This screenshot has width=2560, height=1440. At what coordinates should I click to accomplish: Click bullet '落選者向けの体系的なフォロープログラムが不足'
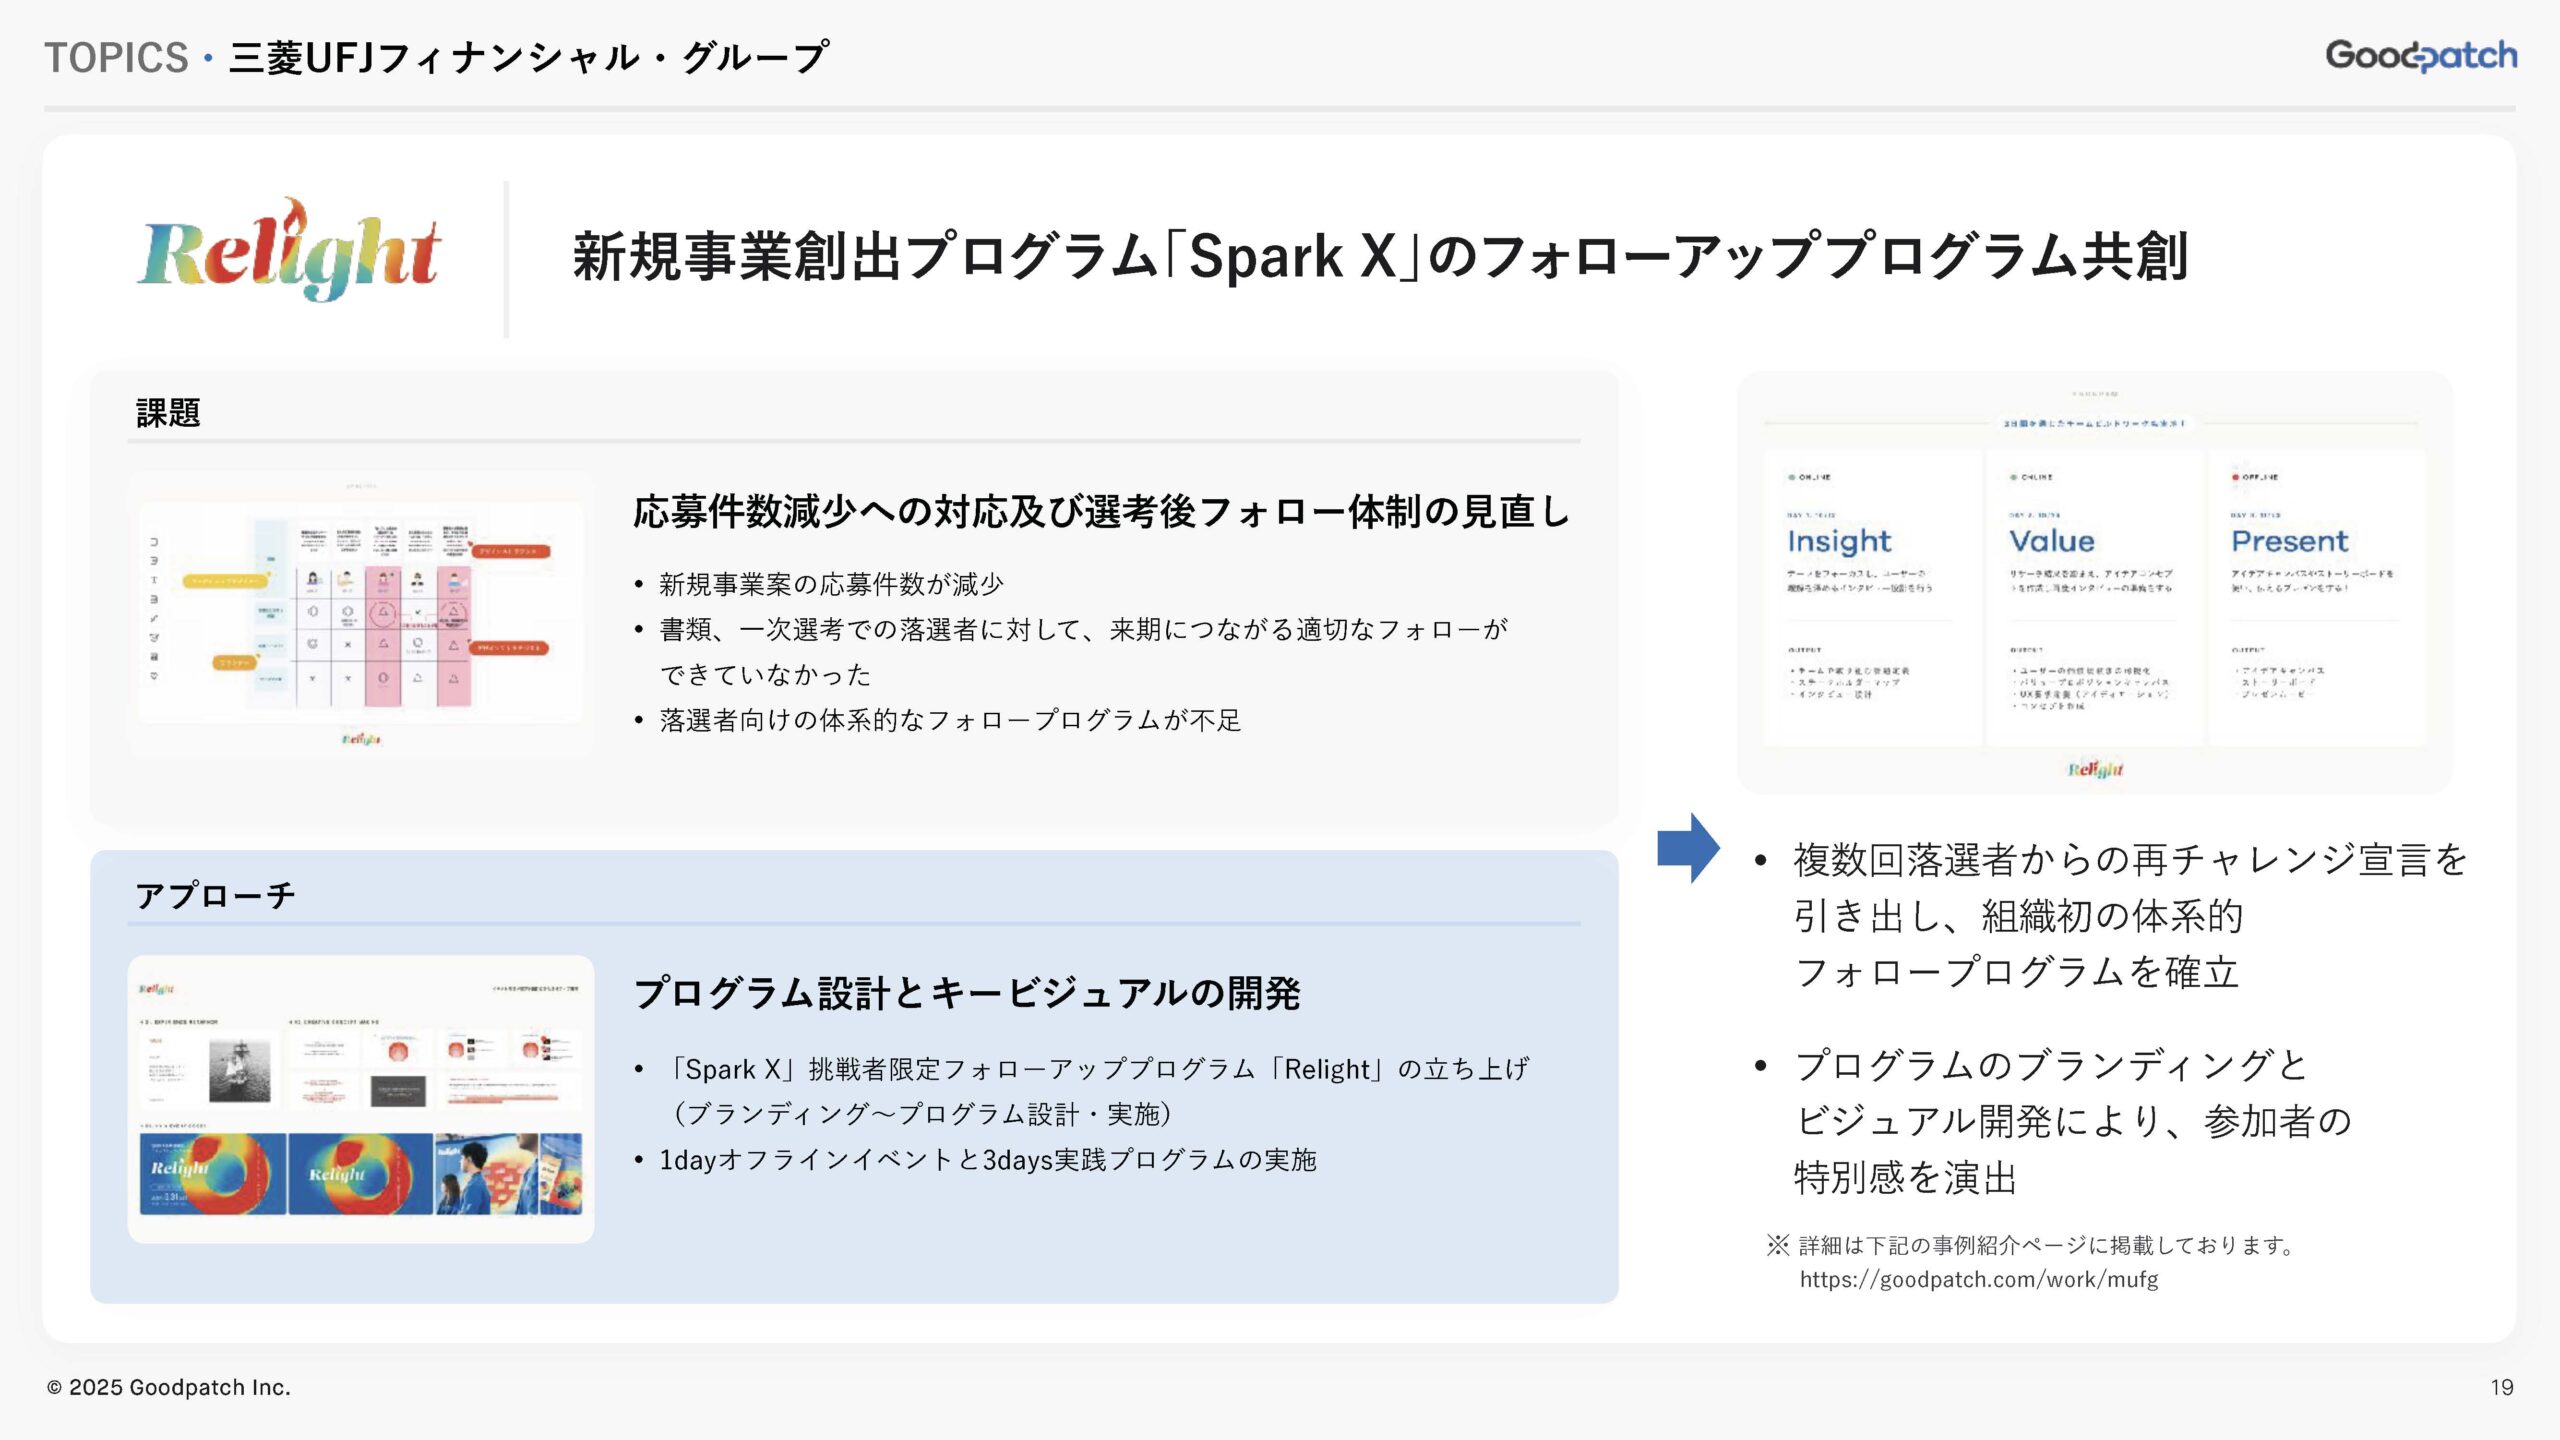coord(949,720)
